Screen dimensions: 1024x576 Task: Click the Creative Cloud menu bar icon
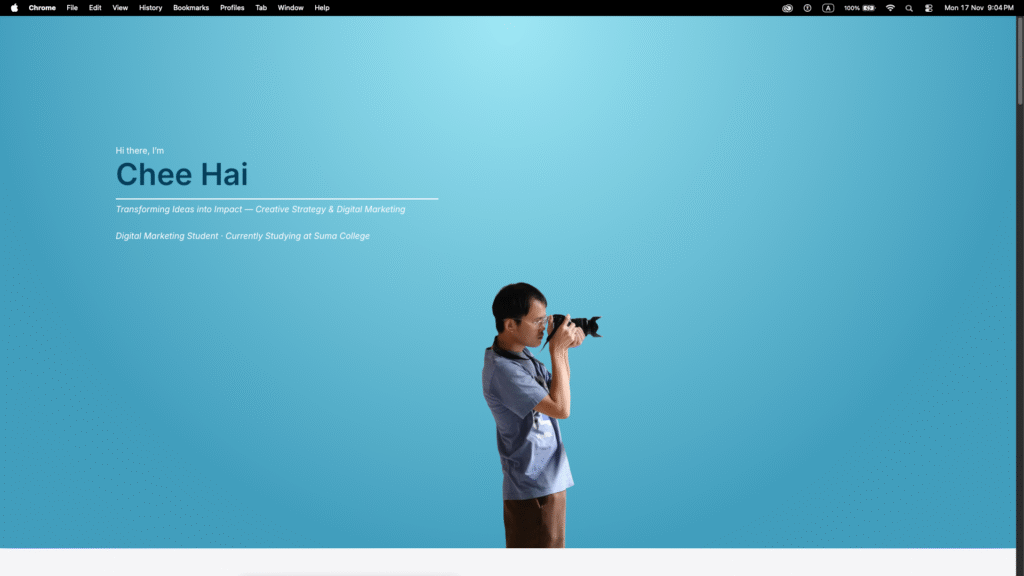point(787,7)
